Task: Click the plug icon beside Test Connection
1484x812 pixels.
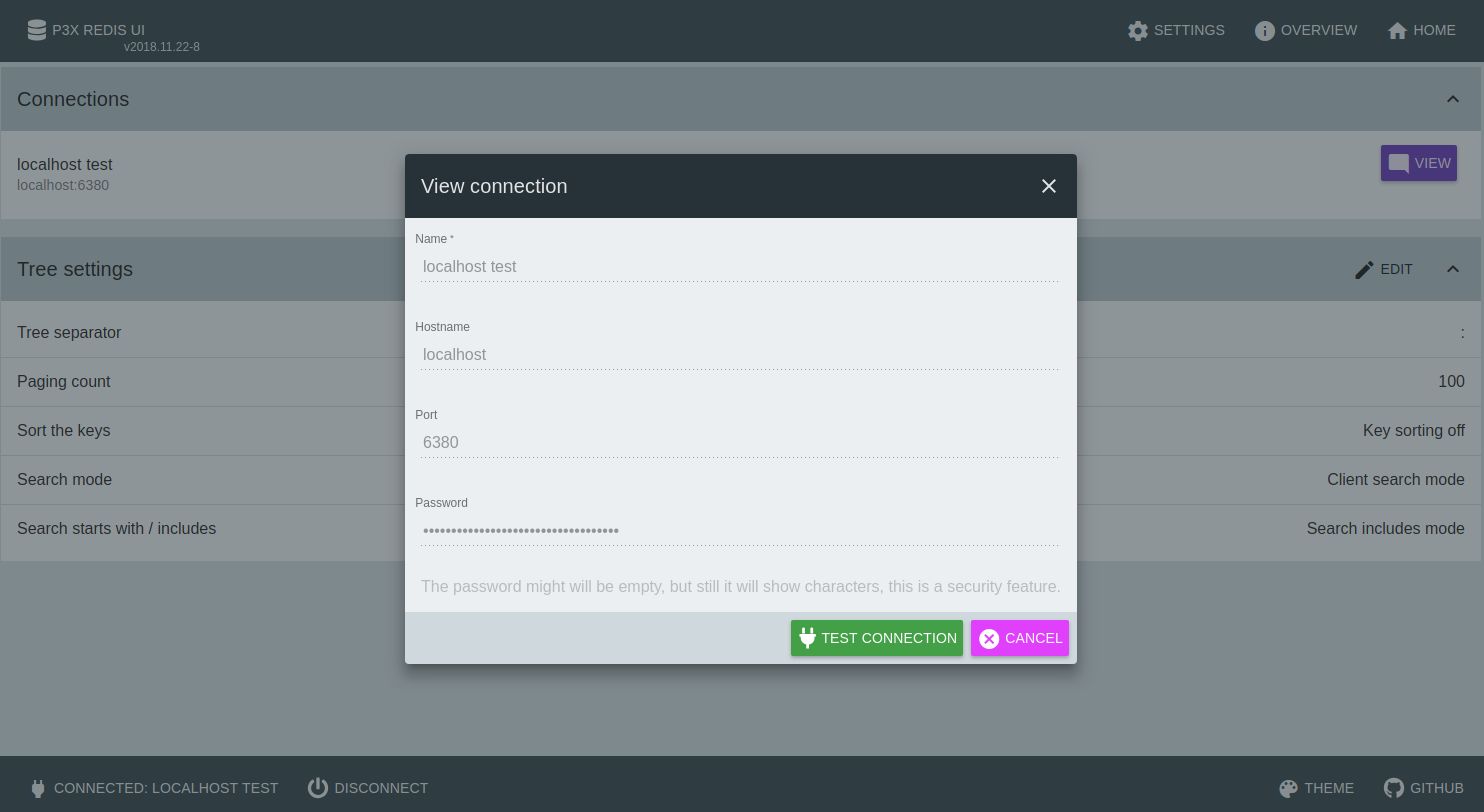Action: tap(808, 638)
